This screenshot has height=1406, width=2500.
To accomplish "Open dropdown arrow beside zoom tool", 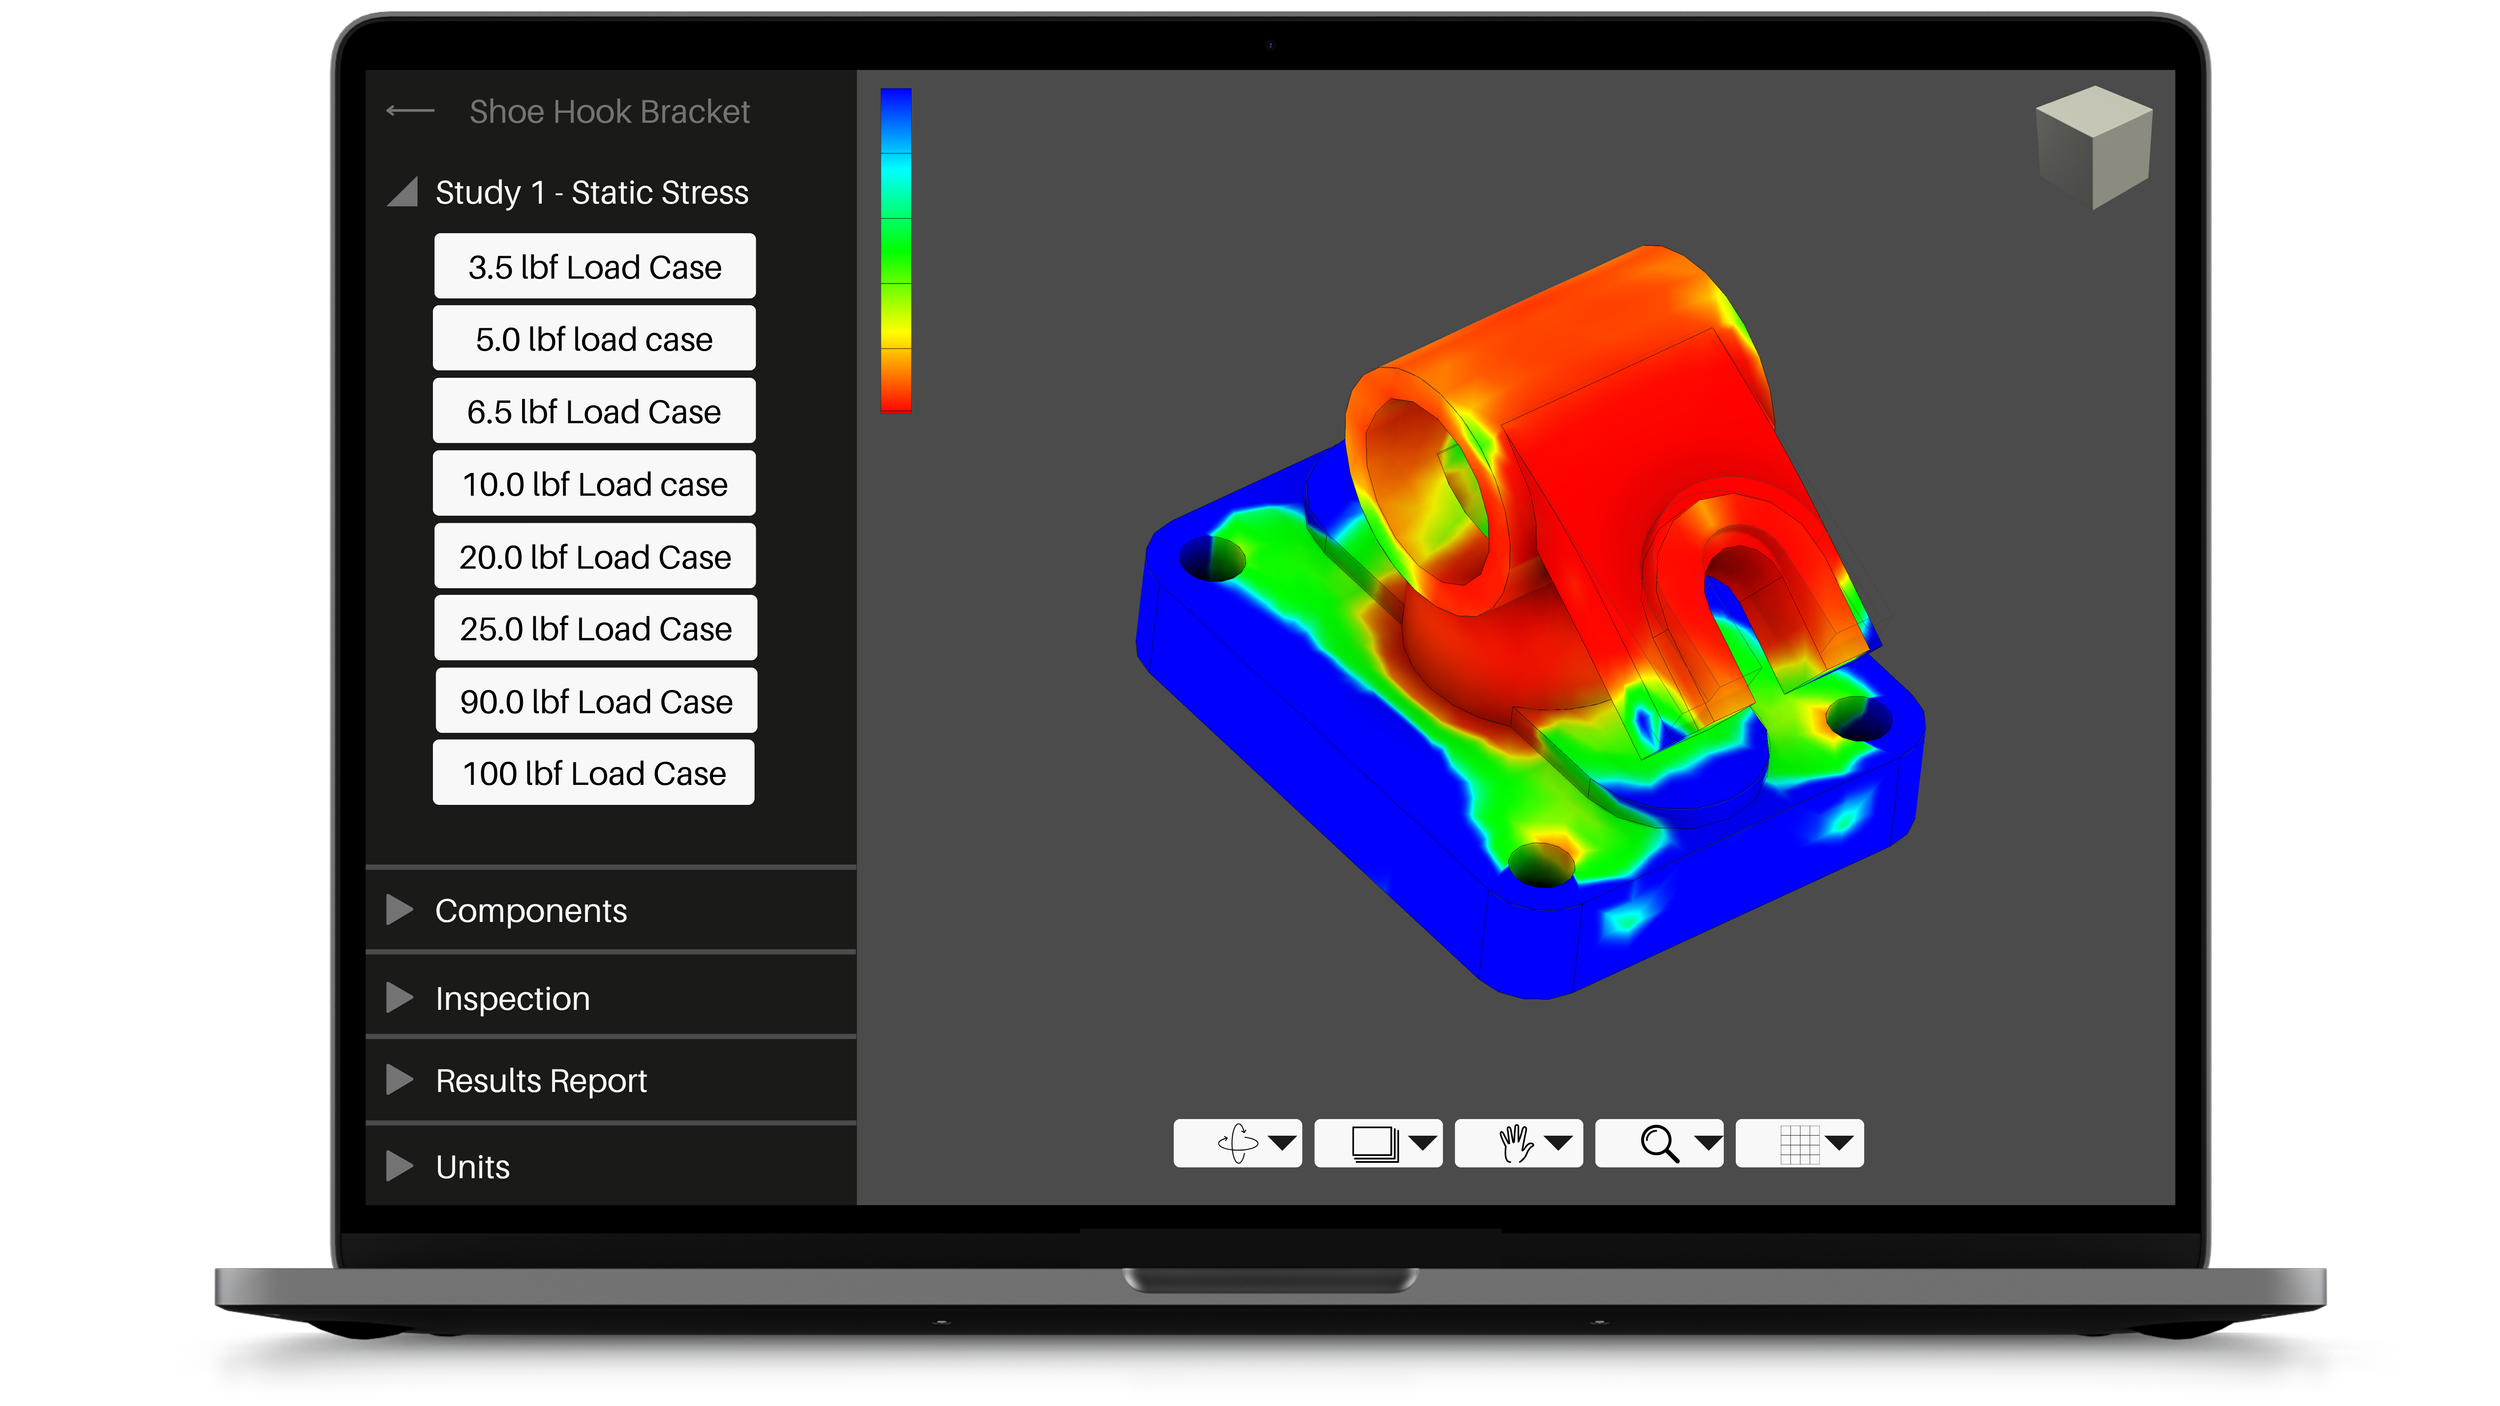I will click(x=1707, y=1143).
